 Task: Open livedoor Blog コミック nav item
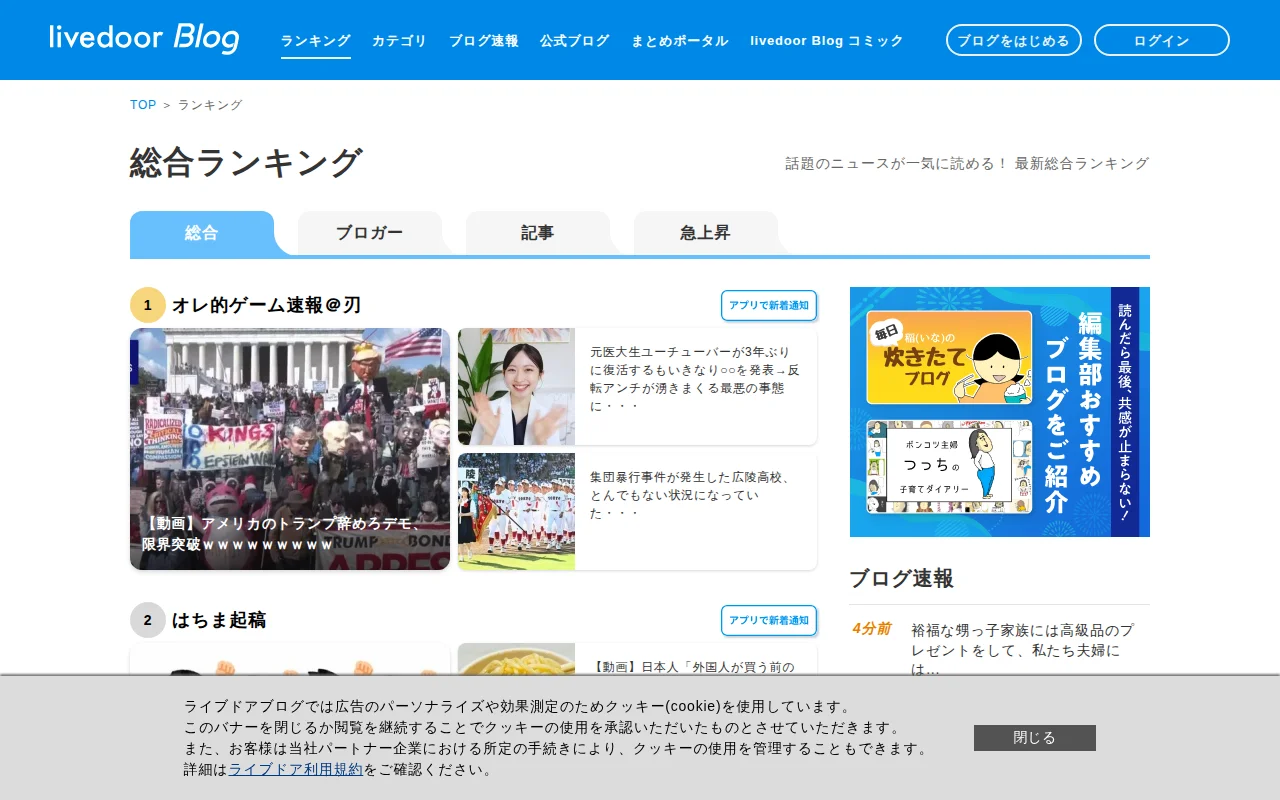tap(827, 41)
